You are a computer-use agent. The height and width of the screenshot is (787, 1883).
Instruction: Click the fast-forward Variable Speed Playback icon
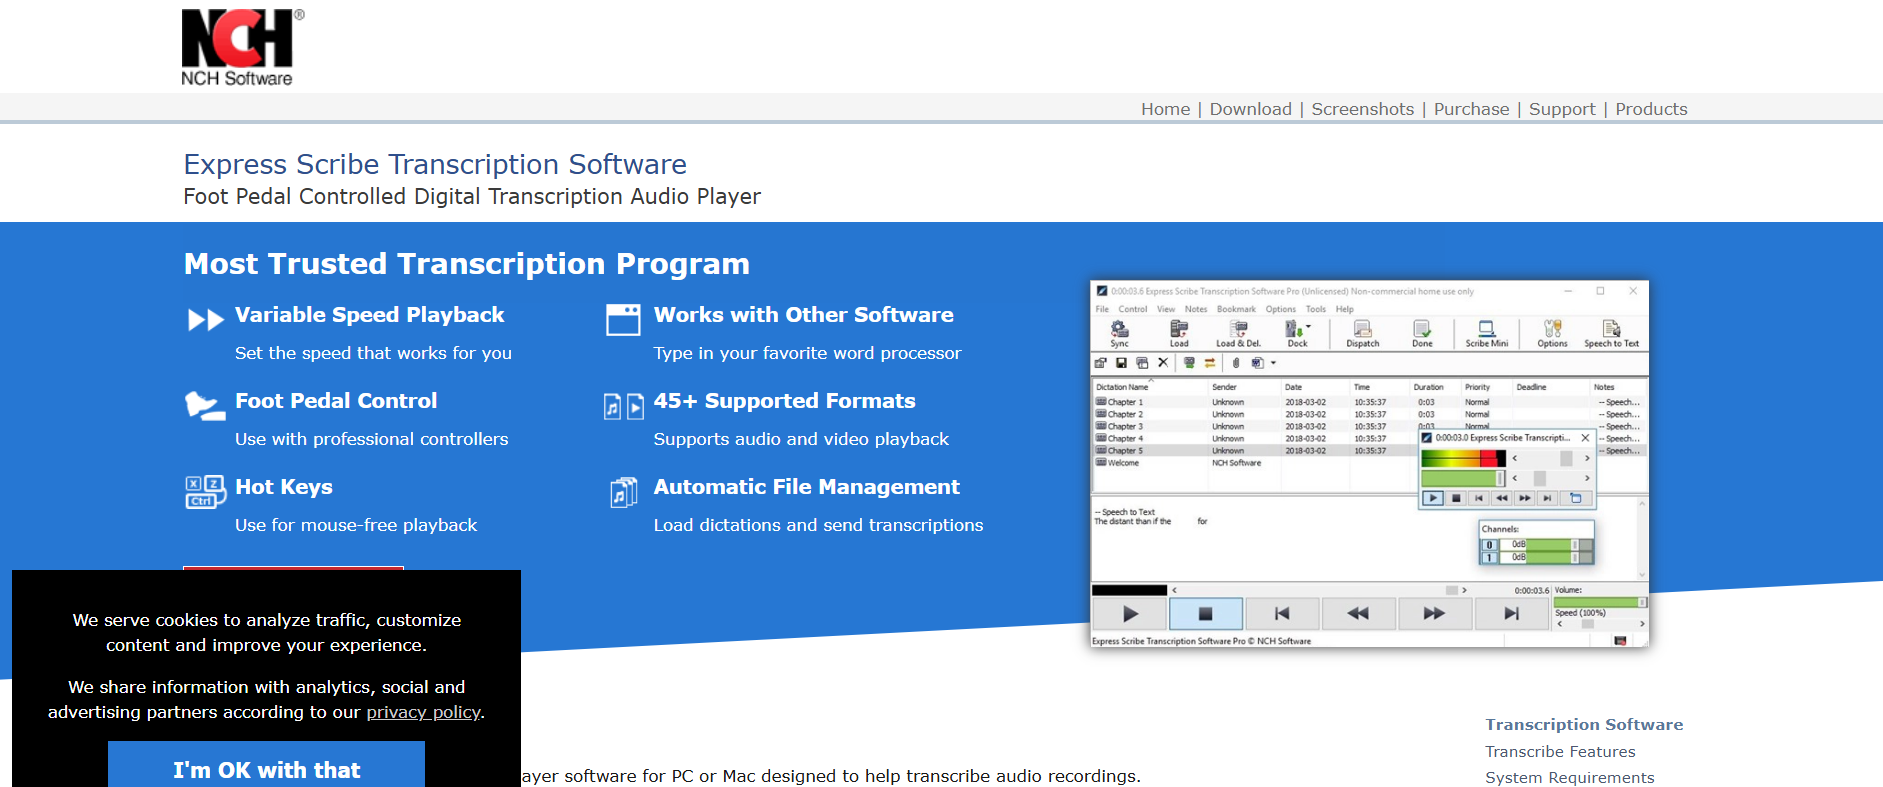coord(206,320)
